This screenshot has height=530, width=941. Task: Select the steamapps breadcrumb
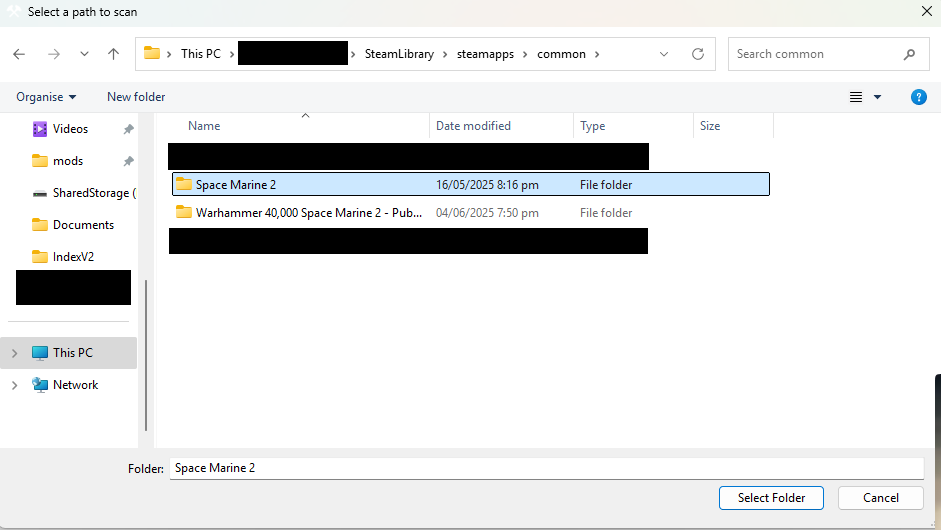click(486, 54)
